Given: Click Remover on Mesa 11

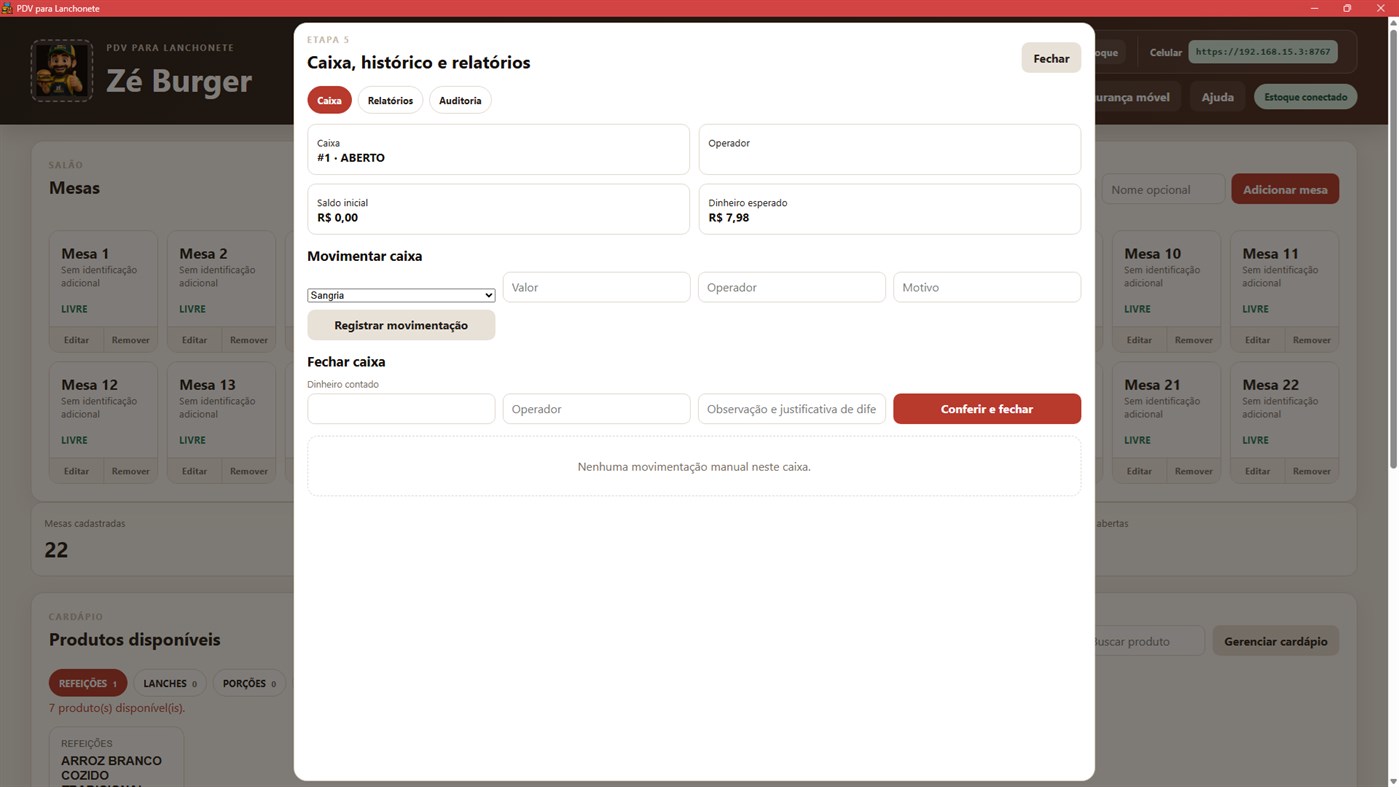Looking at the screenshot, I should 1311,340.
